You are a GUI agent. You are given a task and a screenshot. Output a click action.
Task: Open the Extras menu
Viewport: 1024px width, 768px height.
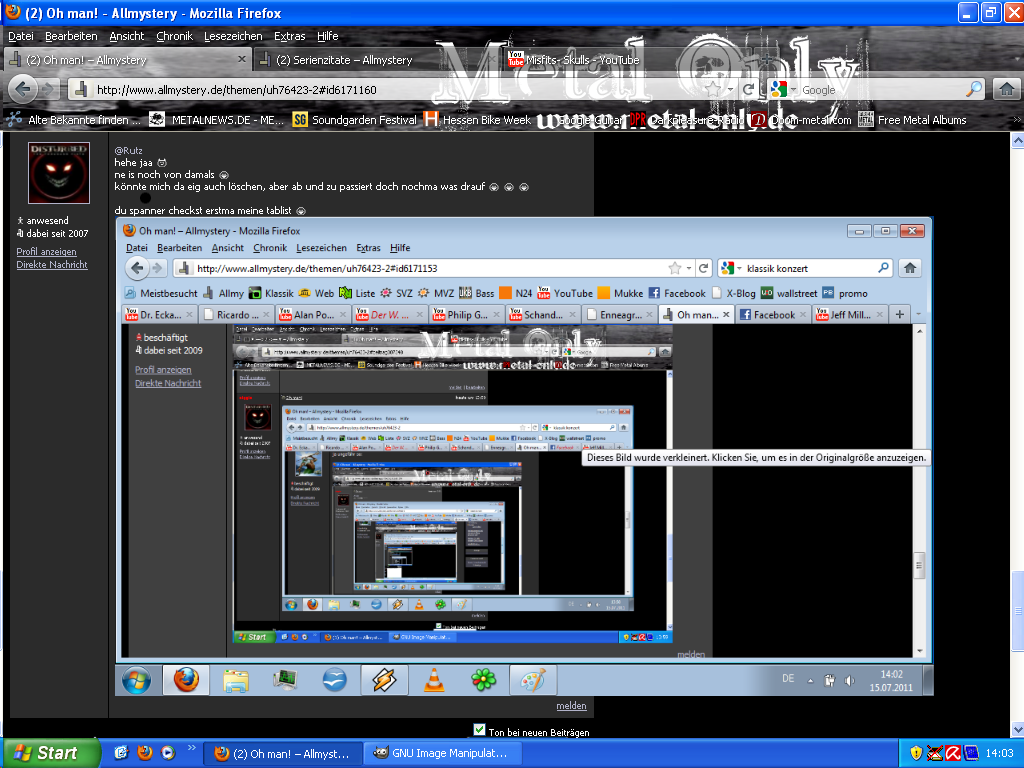tap(289, 36)
